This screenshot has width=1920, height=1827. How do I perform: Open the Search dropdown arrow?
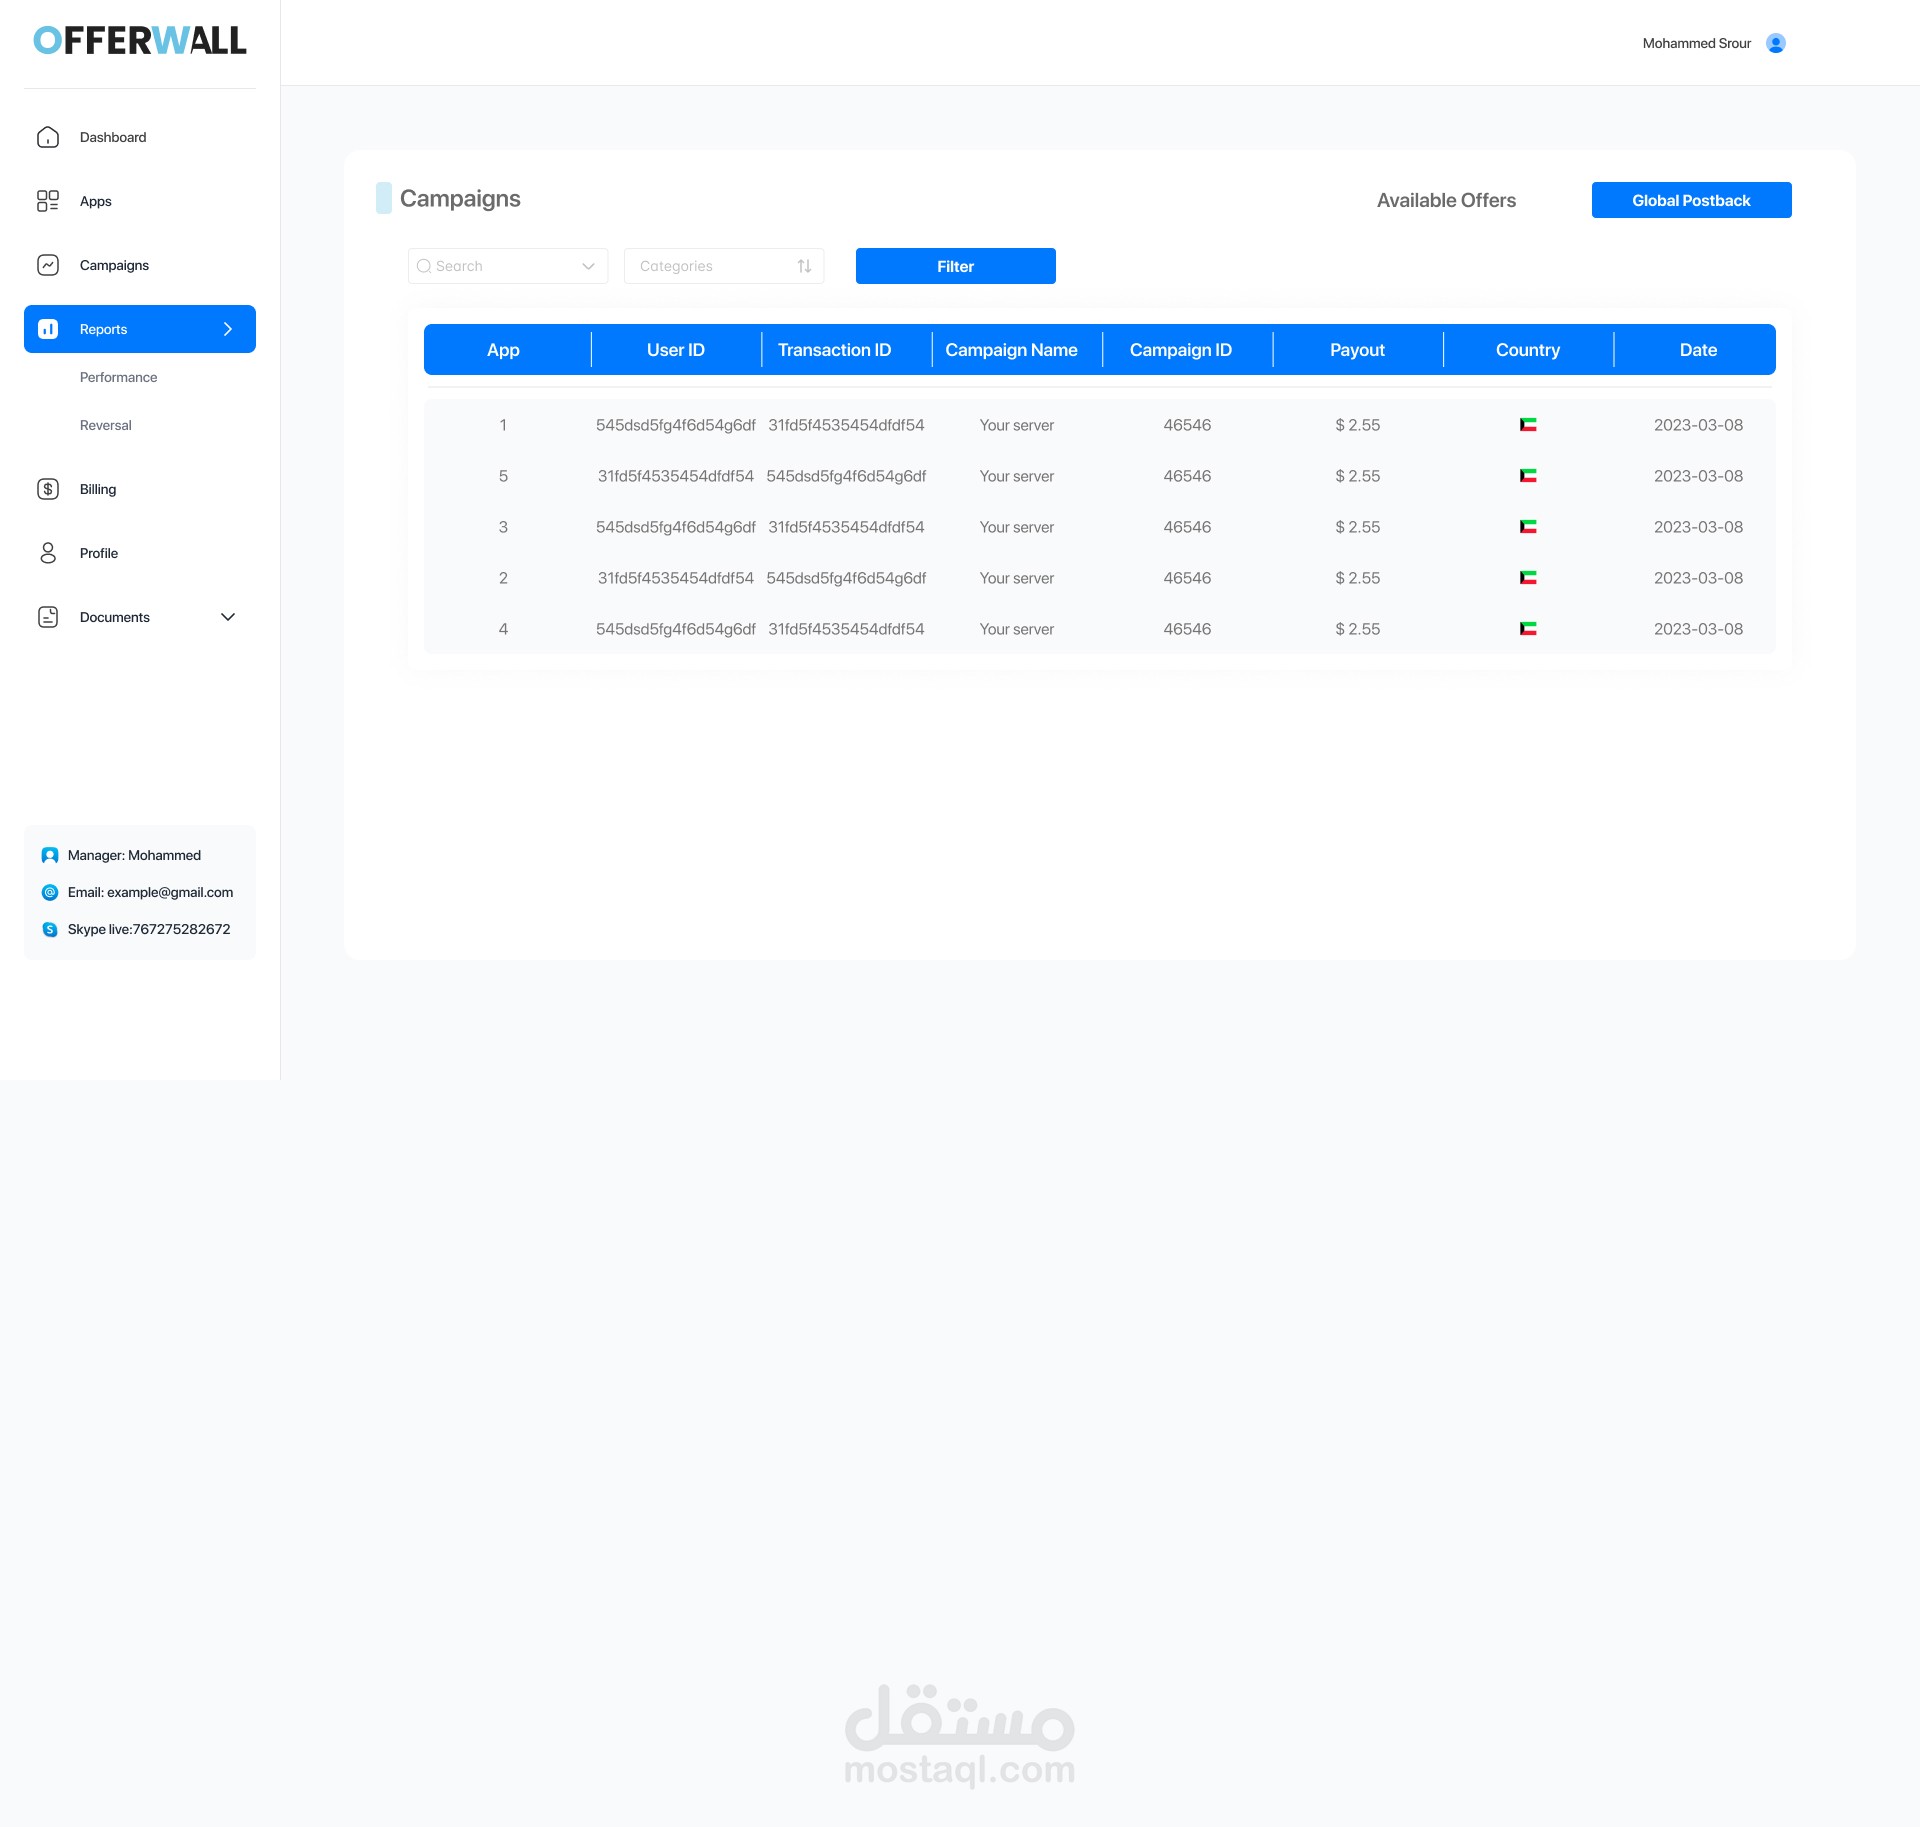(588, 266)
